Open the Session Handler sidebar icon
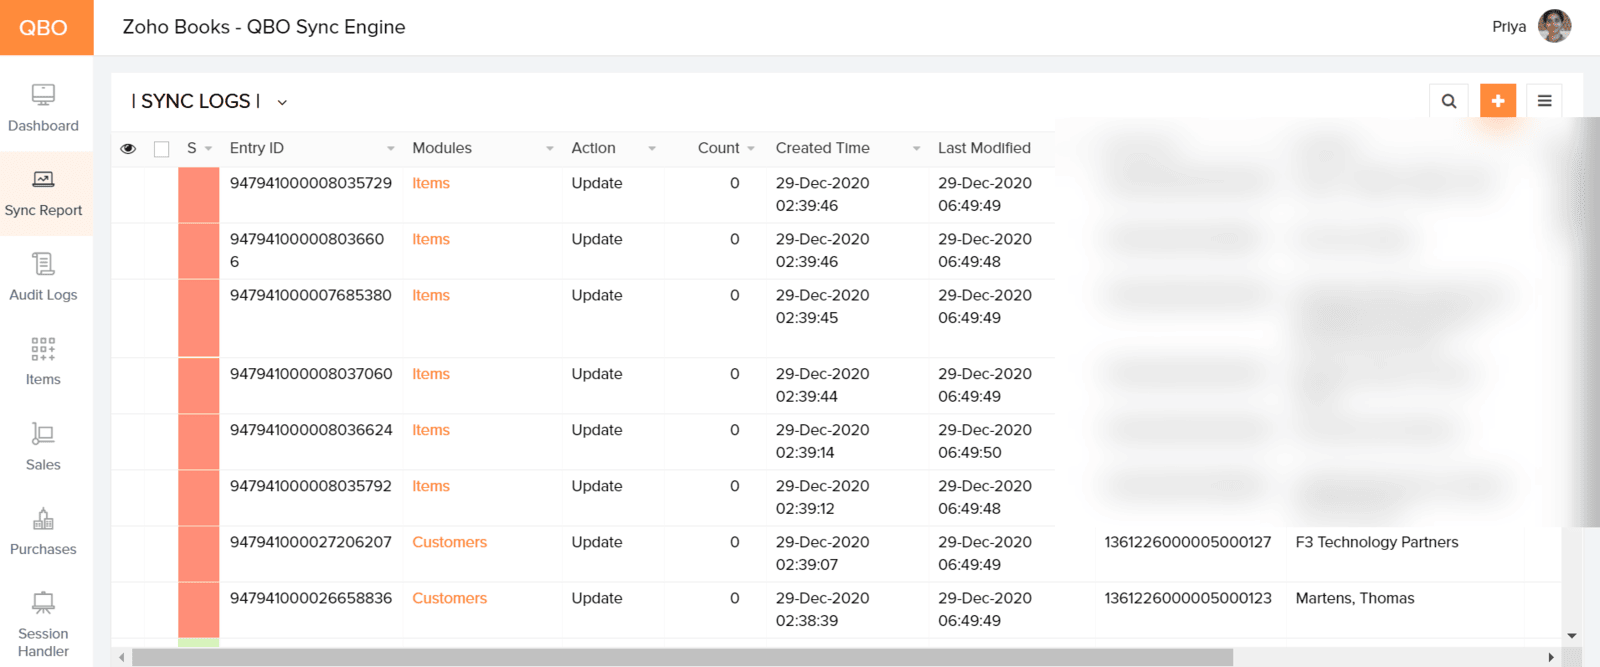 (x=43, y=603)
